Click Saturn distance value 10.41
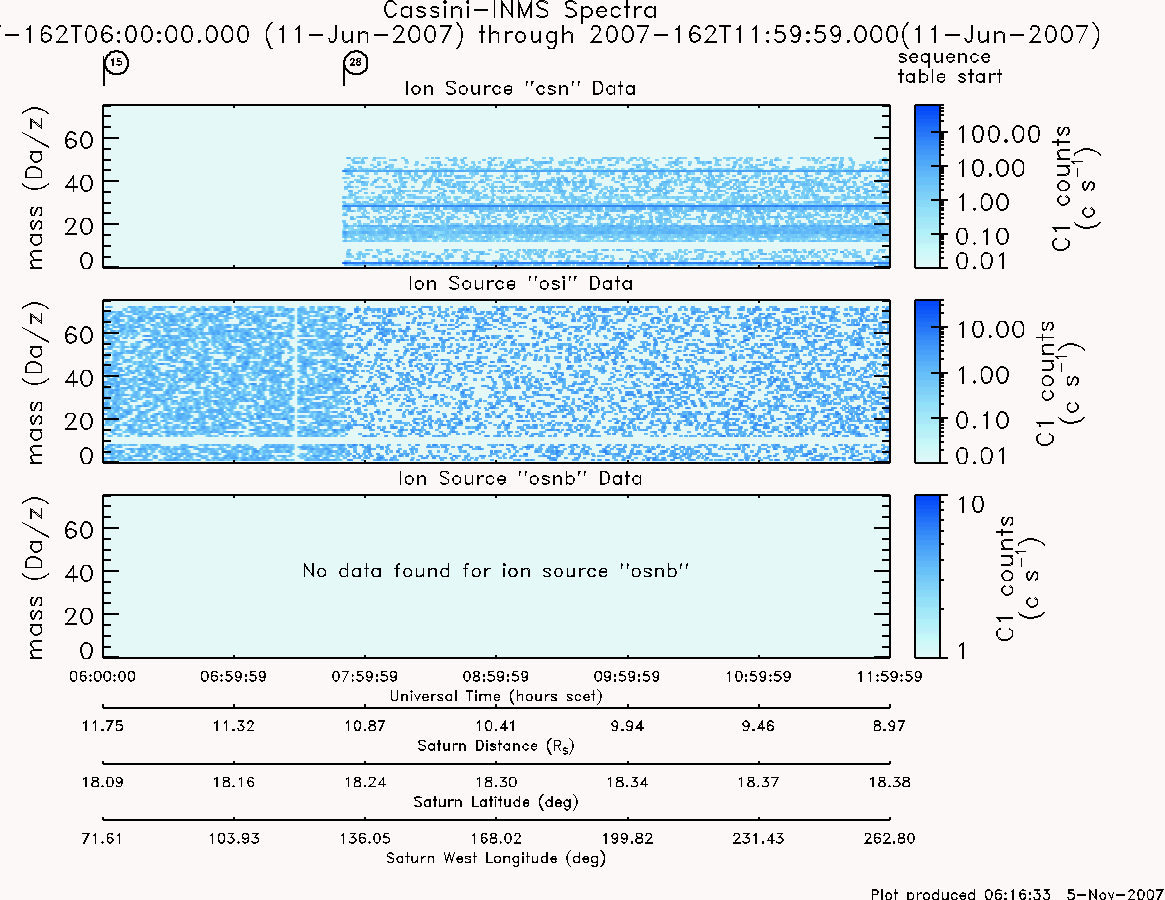The width and height of the screenshot is (1165, 900). [x=496, y=726]
